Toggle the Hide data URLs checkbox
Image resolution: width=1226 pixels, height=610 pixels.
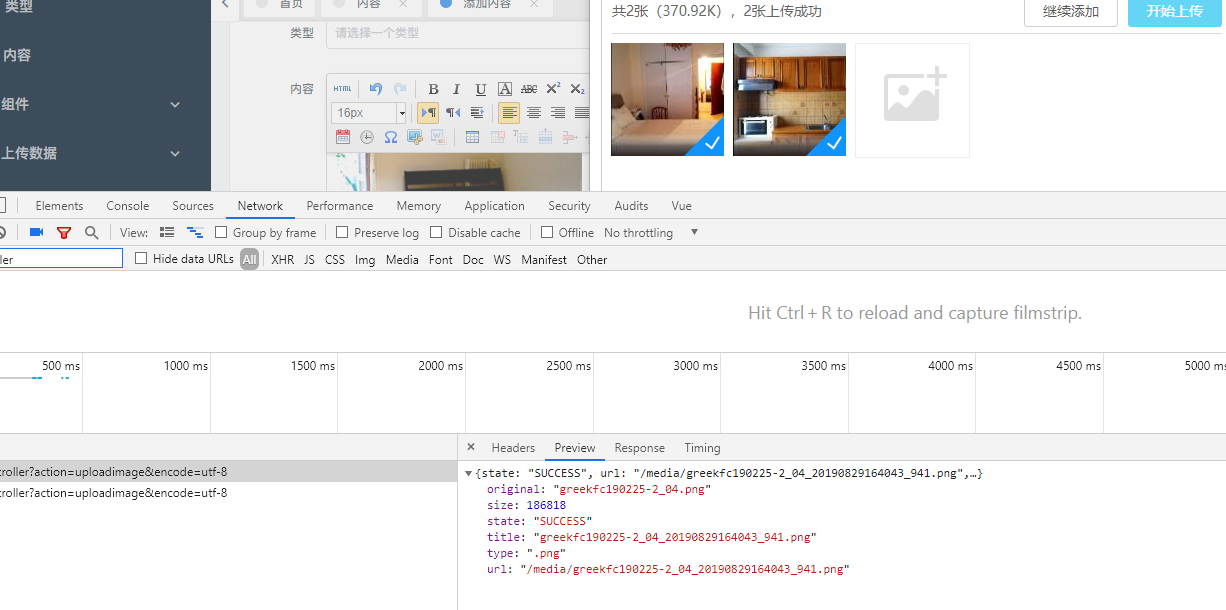tap(141, 259)
